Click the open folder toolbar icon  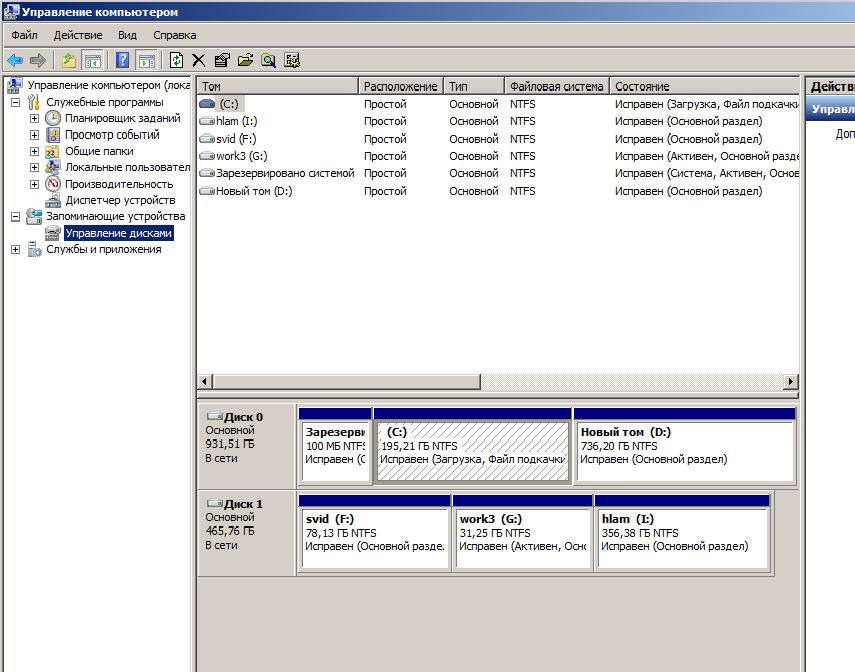(245, 60)
